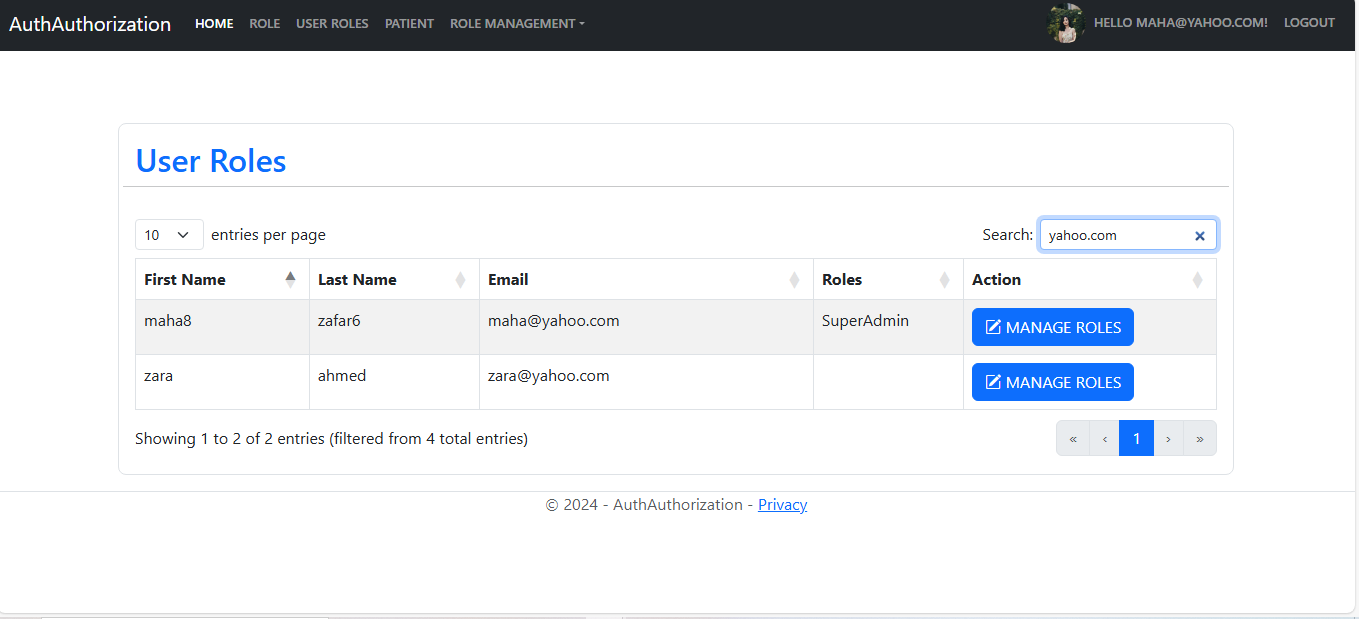Sort by the First Name column header

(x=222, y=279)
